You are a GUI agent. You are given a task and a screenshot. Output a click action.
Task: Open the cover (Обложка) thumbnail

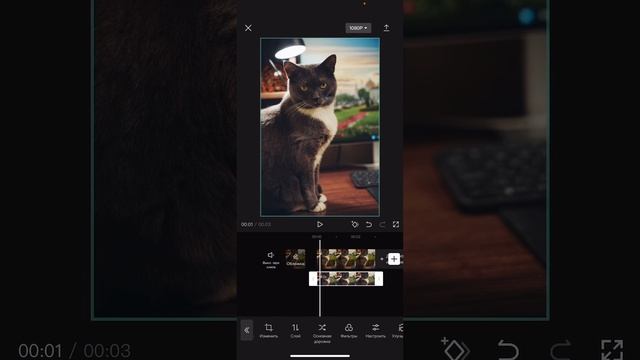click(x=295, y=258)
